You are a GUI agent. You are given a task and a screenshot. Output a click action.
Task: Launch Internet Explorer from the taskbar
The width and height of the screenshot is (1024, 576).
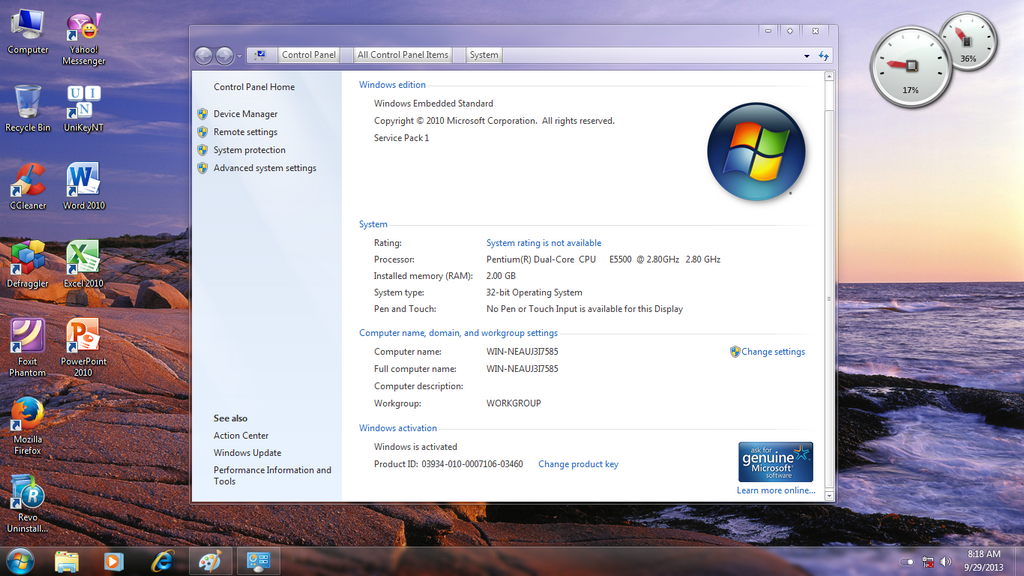pos(162,561)
